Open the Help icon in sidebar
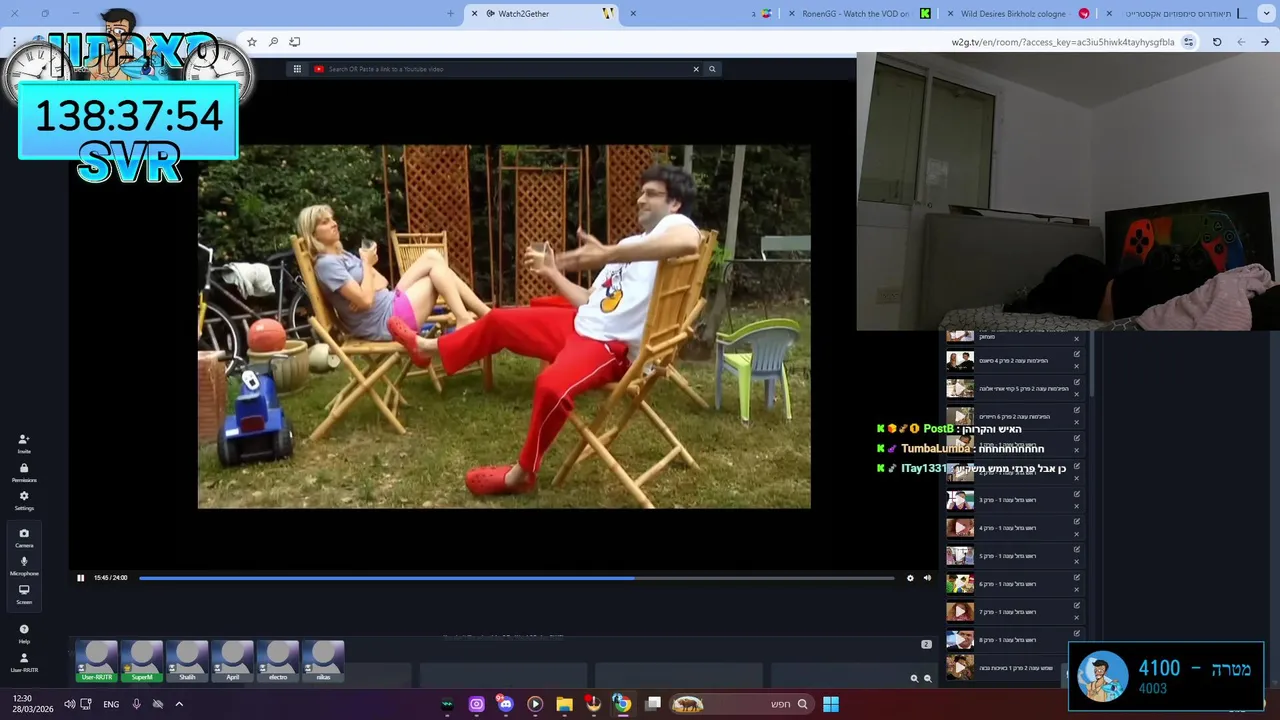The height and width of the screenshot is (720, 1280). click(x=24, y=634)
